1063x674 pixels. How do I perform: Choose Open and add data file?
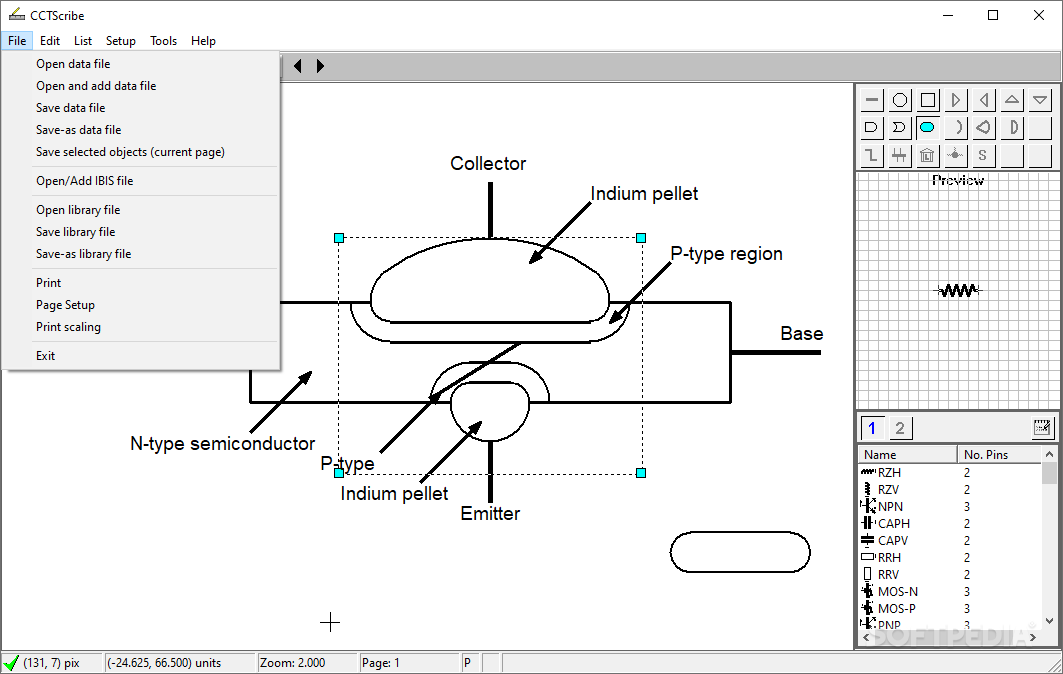click(x=141, y=86)
